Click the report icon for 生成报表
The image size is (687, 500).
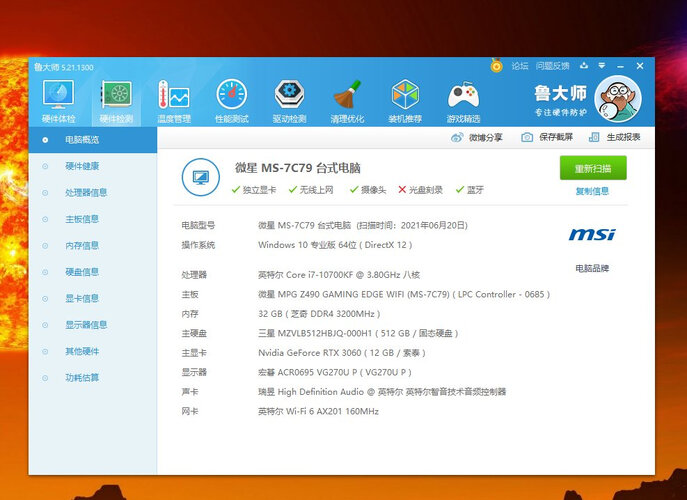pyautogui.click(x=594, y=138)
